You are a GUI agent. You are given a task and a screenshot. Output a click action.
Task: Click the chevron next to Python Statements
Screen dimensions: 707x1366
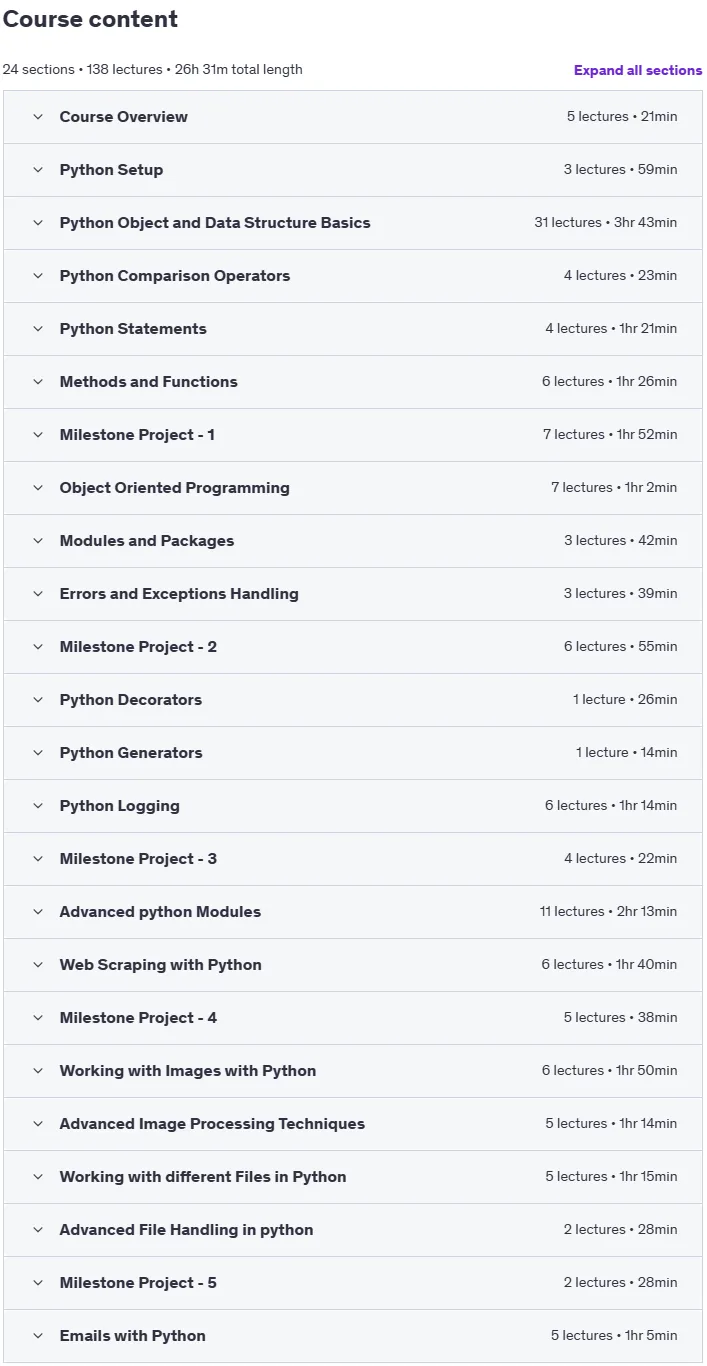point(38,329)
